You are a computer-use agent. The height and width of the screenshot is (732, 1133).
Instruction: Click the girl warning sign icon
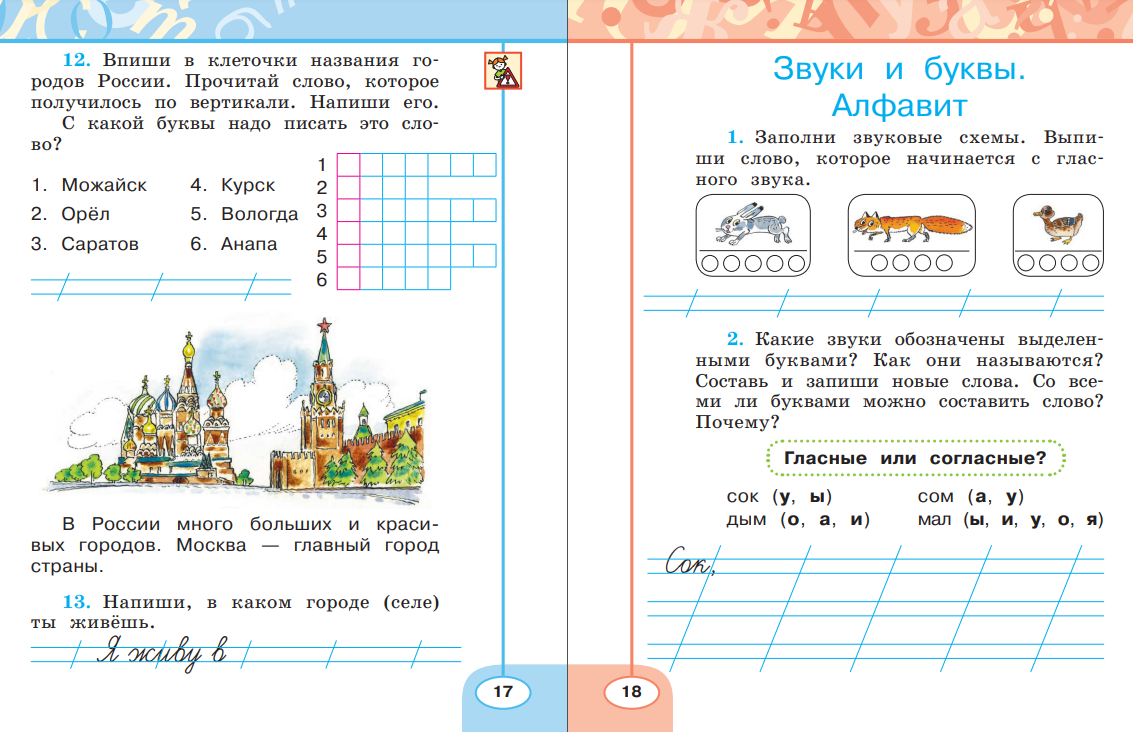(x=503, y=71)
